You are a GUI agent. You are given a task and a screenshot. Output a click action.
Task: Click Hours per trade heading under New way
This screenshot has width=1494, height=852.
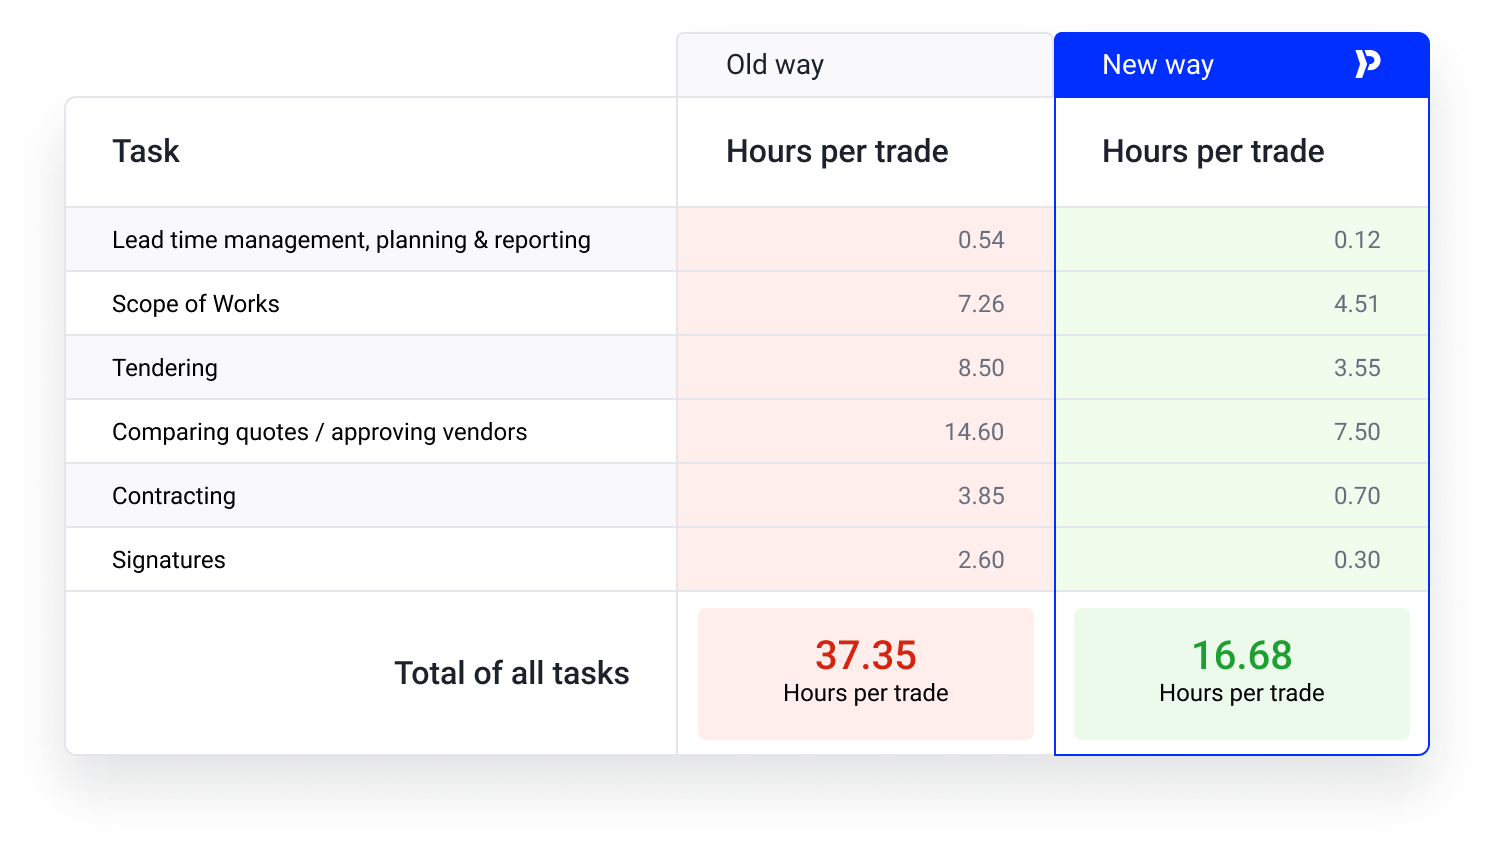click(x=1213, y=151)
